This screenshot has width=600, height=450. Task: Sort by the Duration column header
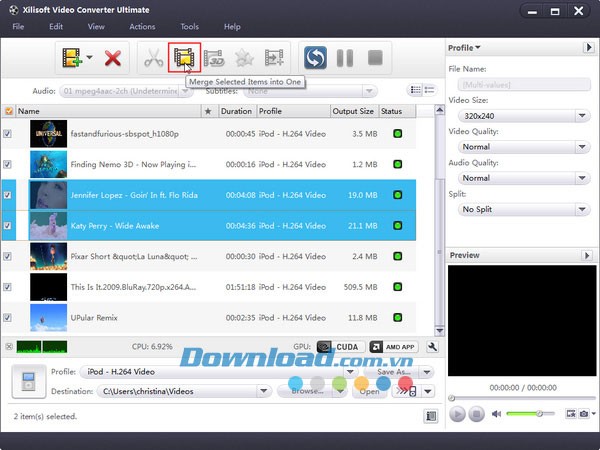tap(236, 111)
